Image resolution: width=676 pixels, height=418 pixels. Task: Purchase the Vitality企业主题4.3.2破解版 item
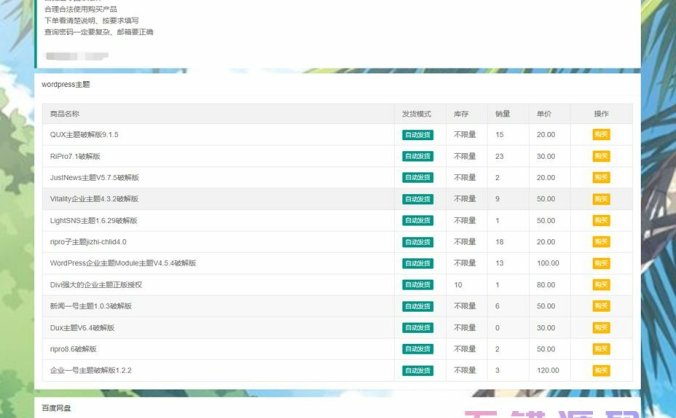(601, 199)
